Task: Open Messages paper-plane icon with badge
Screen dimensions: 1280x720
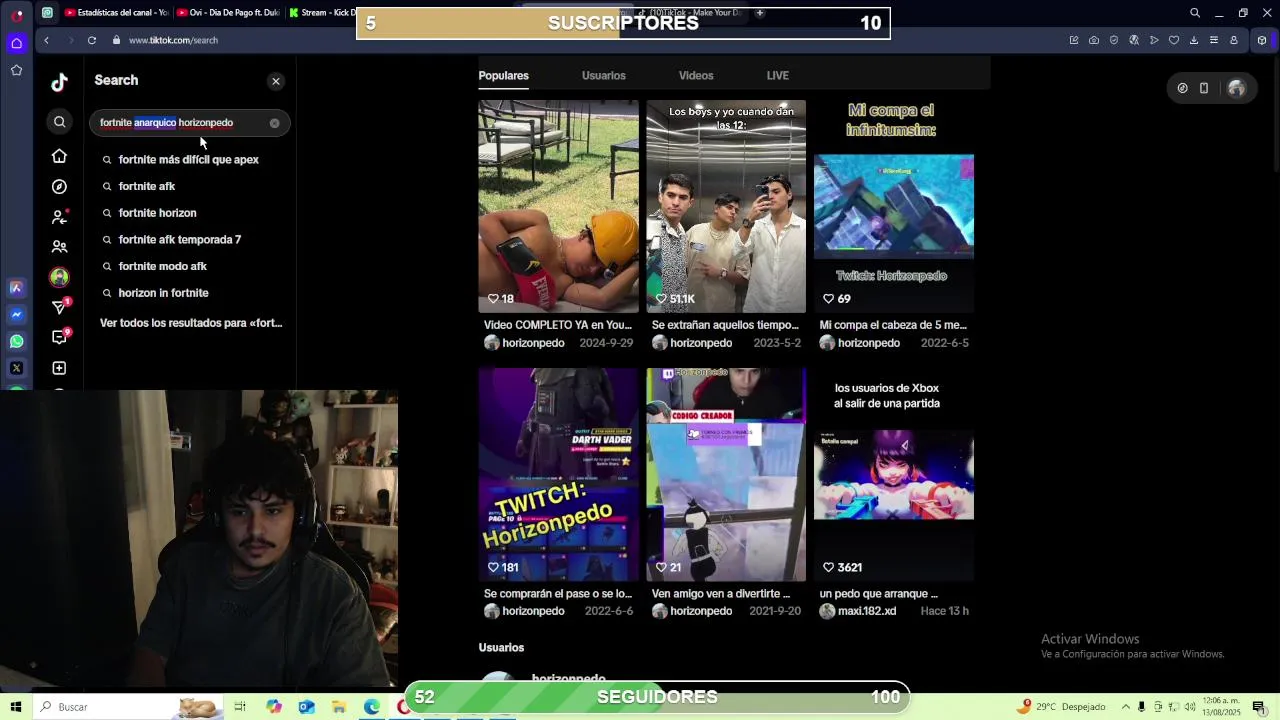Action: [59, 306]
